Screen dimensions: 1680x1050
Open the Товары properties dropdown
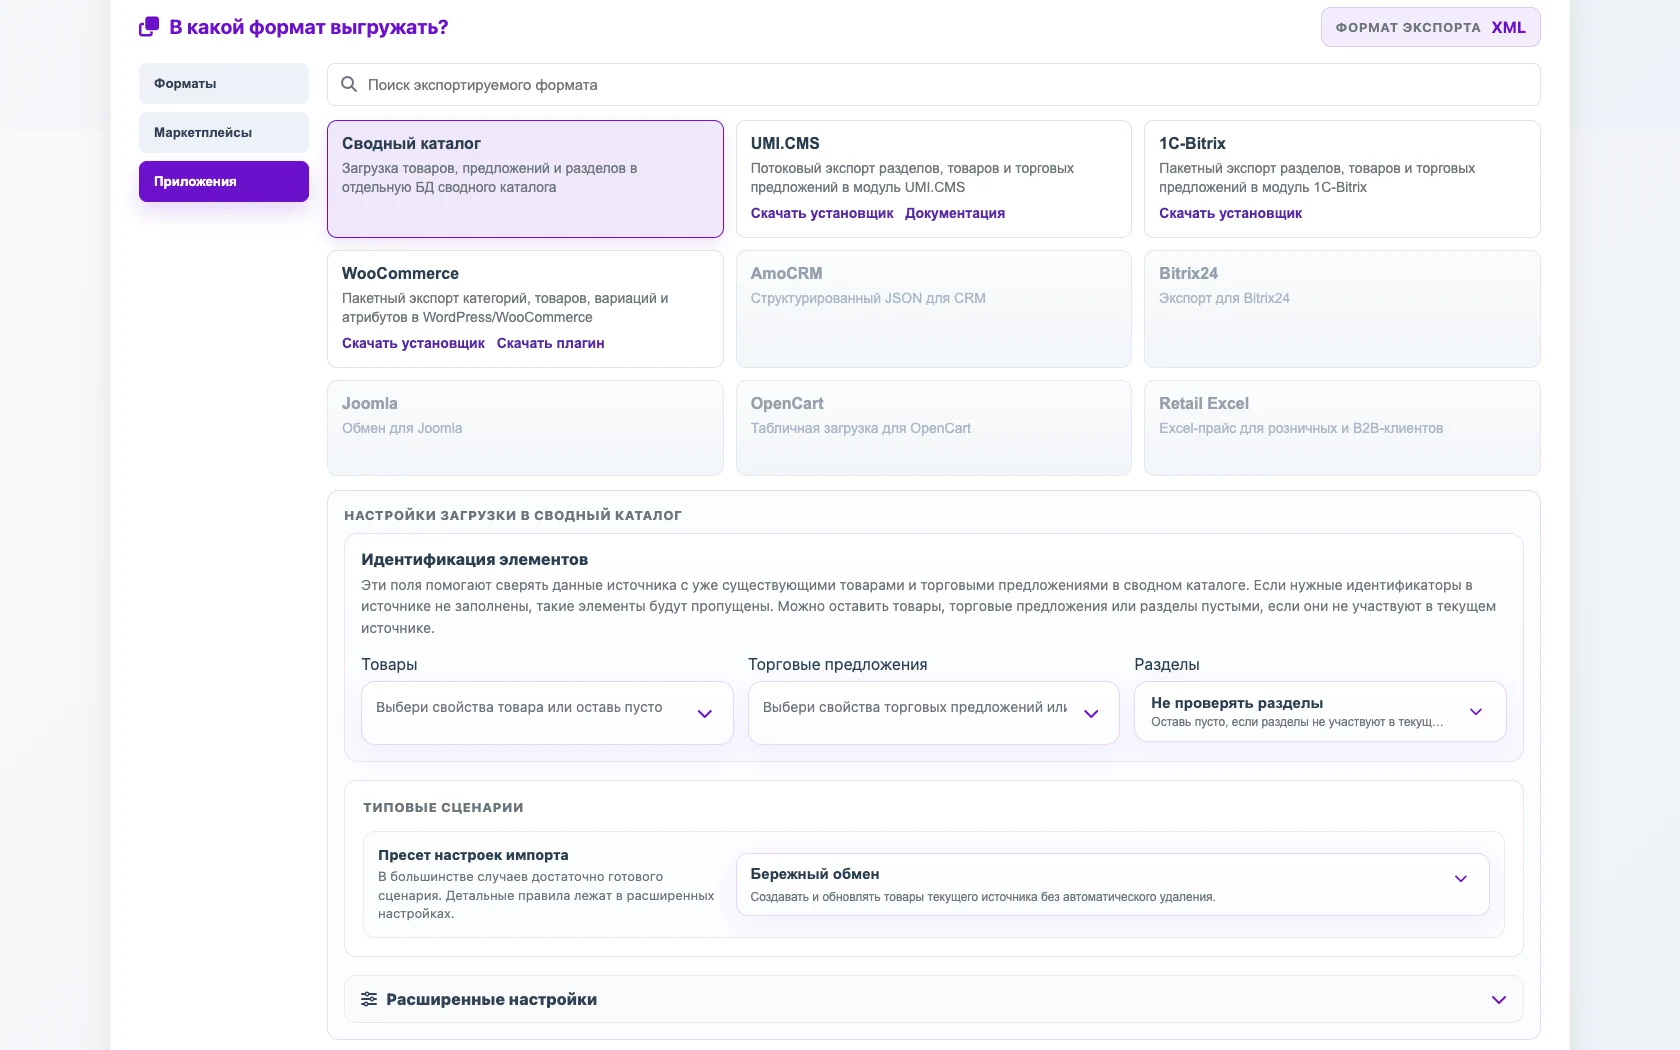pyautogui.click(x=547, y=713)
